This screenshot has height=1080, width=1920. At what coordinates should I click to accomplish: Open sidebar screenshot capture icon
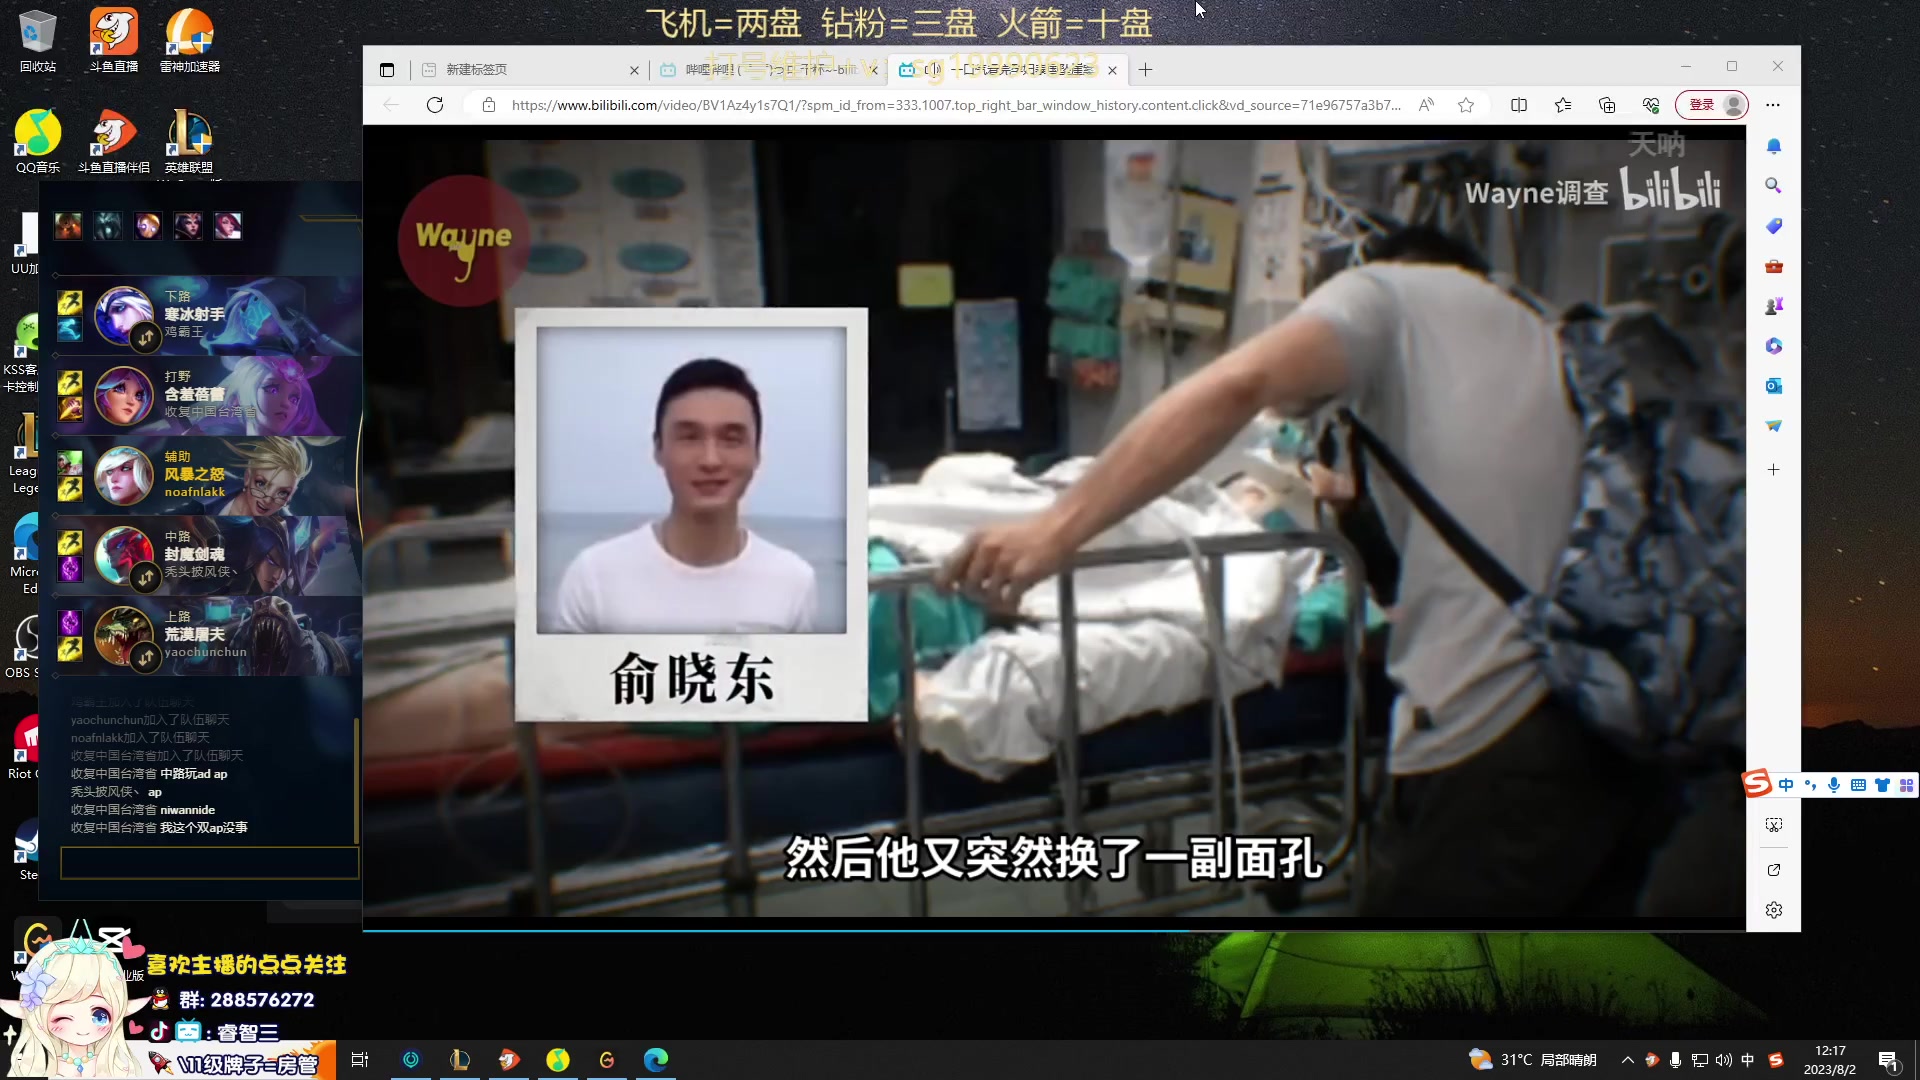(1774, 825)
